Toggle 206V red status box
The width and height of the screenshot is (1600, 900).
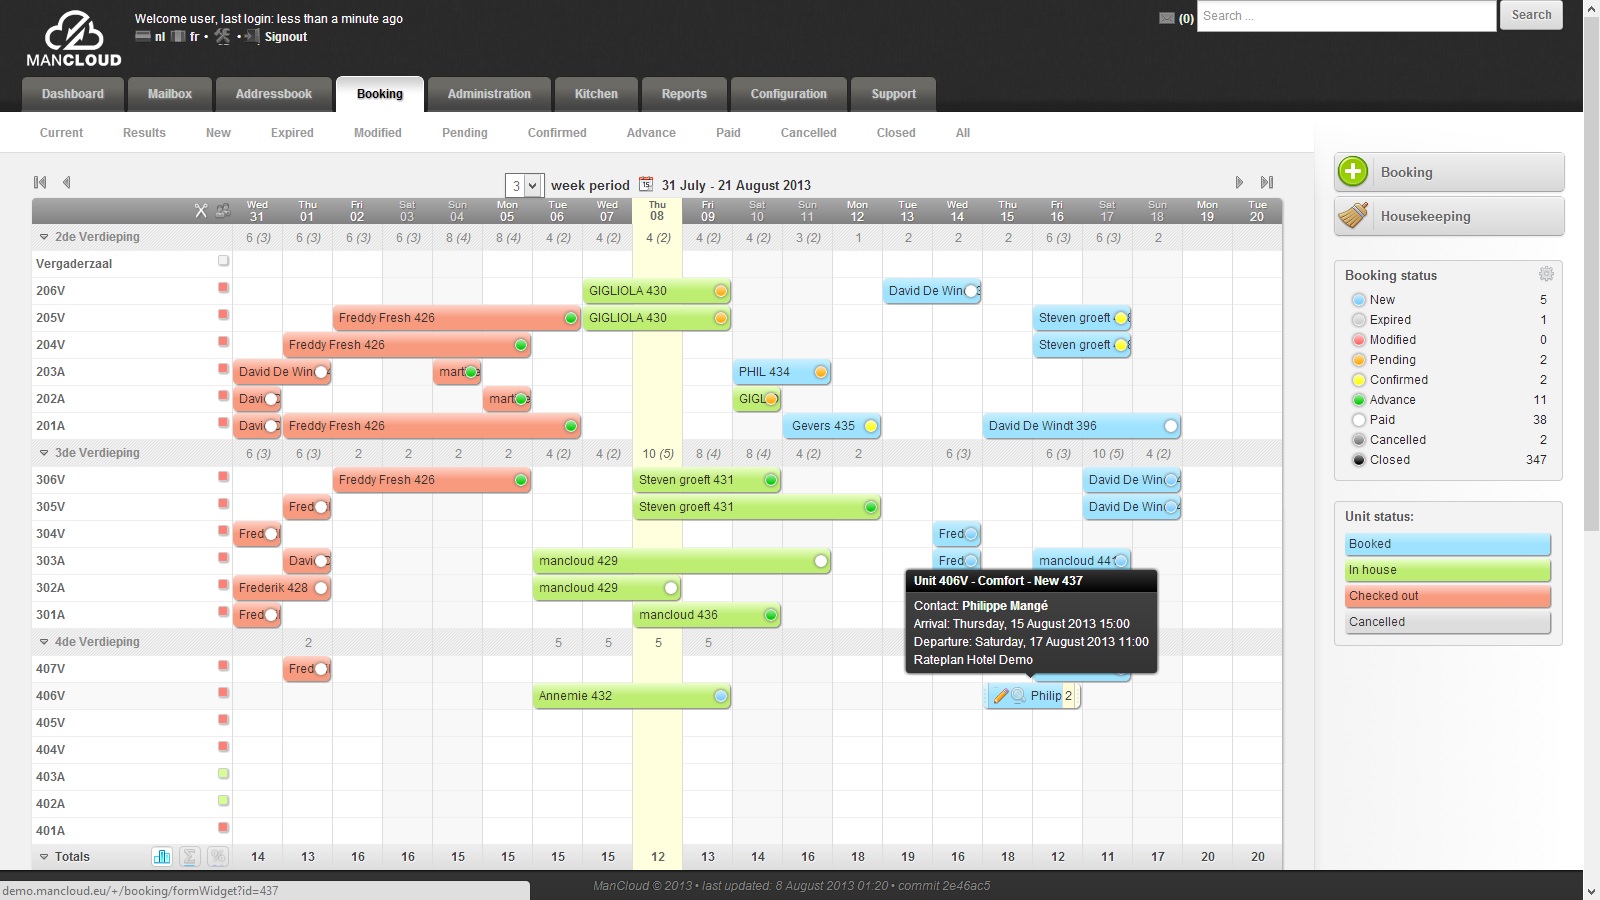[224, 288]
